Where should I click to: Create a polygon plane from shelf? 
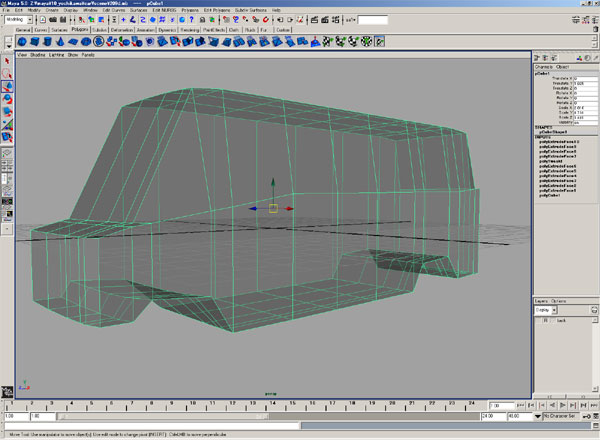73,41
